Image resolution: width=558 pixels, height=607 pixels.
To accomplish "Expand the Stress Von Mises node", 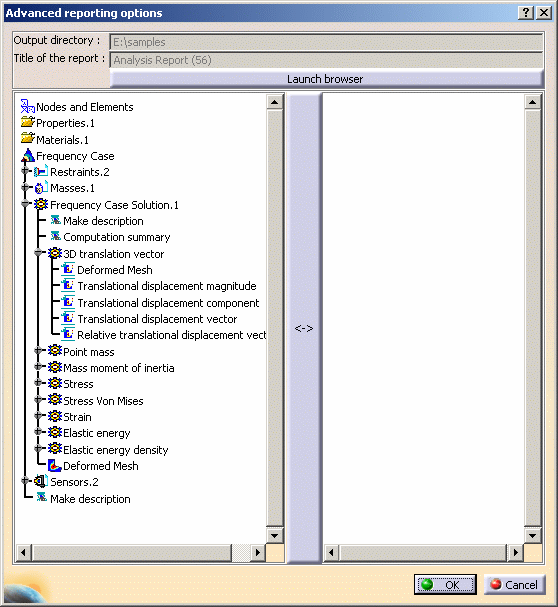I will coord(38,399).
